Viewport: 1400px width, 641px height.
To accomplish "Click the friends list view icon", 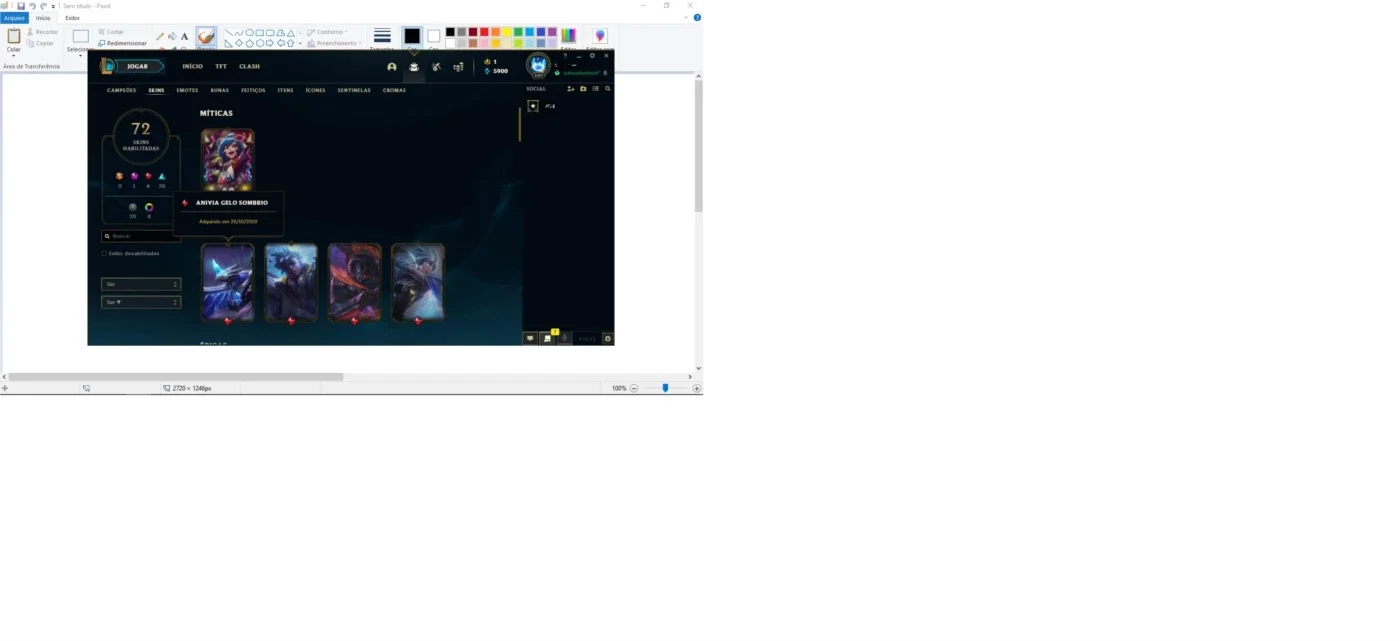I will click(x=595, y=88).
